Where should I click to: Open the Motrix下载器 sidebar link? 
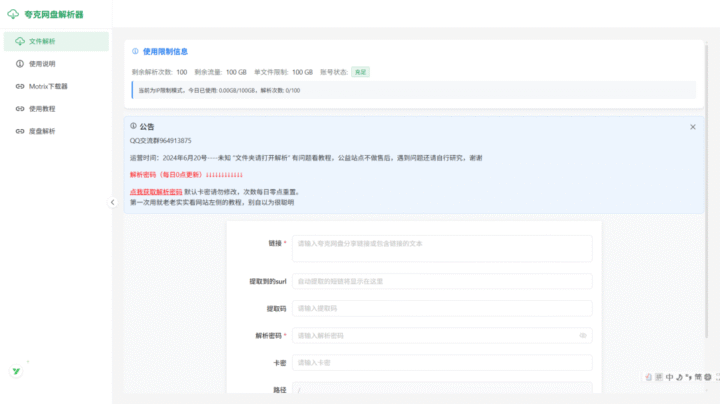pyautogui.click(x=56, y=86)
